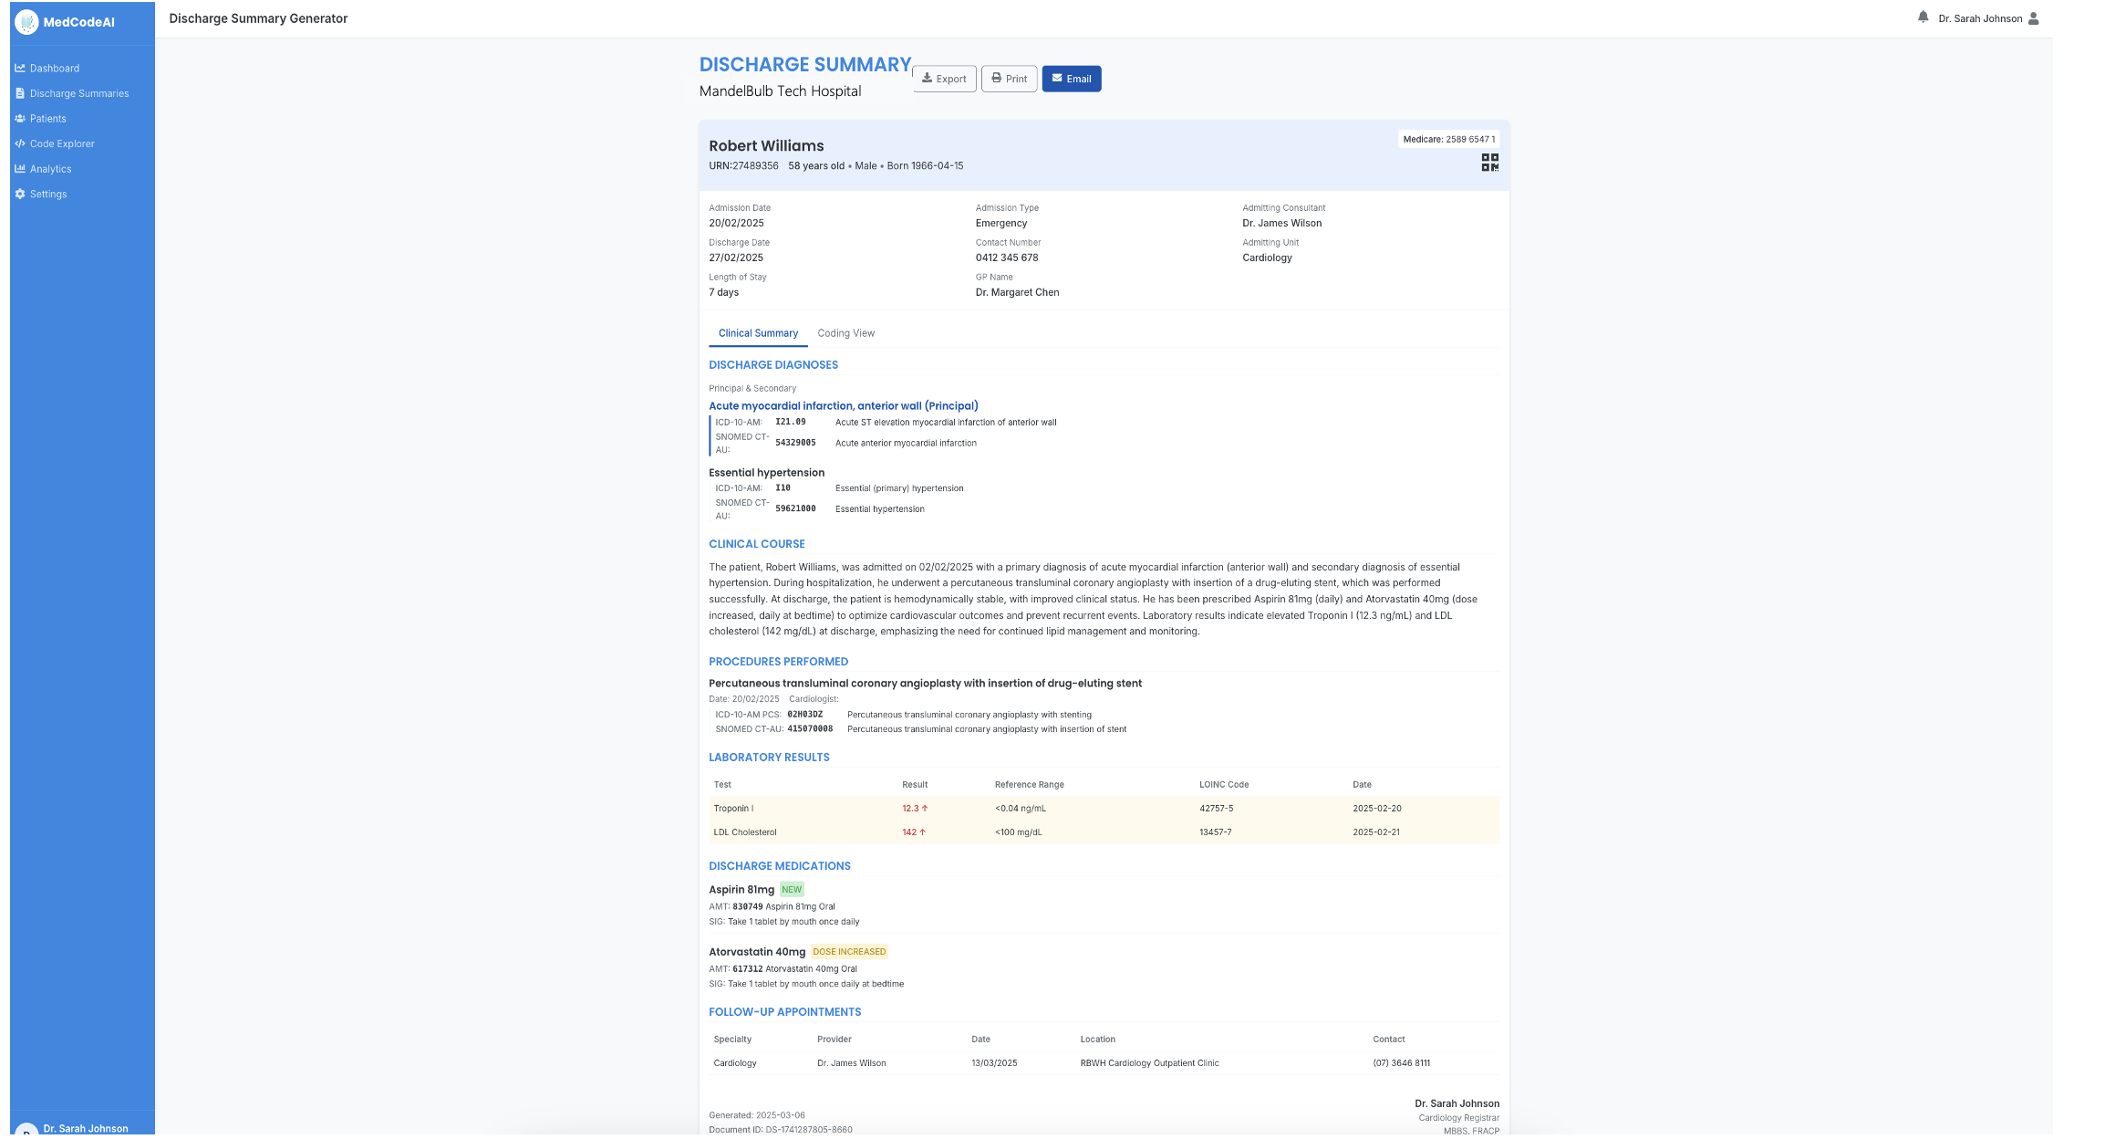
Task: Email the discharge summary
Action: [x=1071, y=79]
